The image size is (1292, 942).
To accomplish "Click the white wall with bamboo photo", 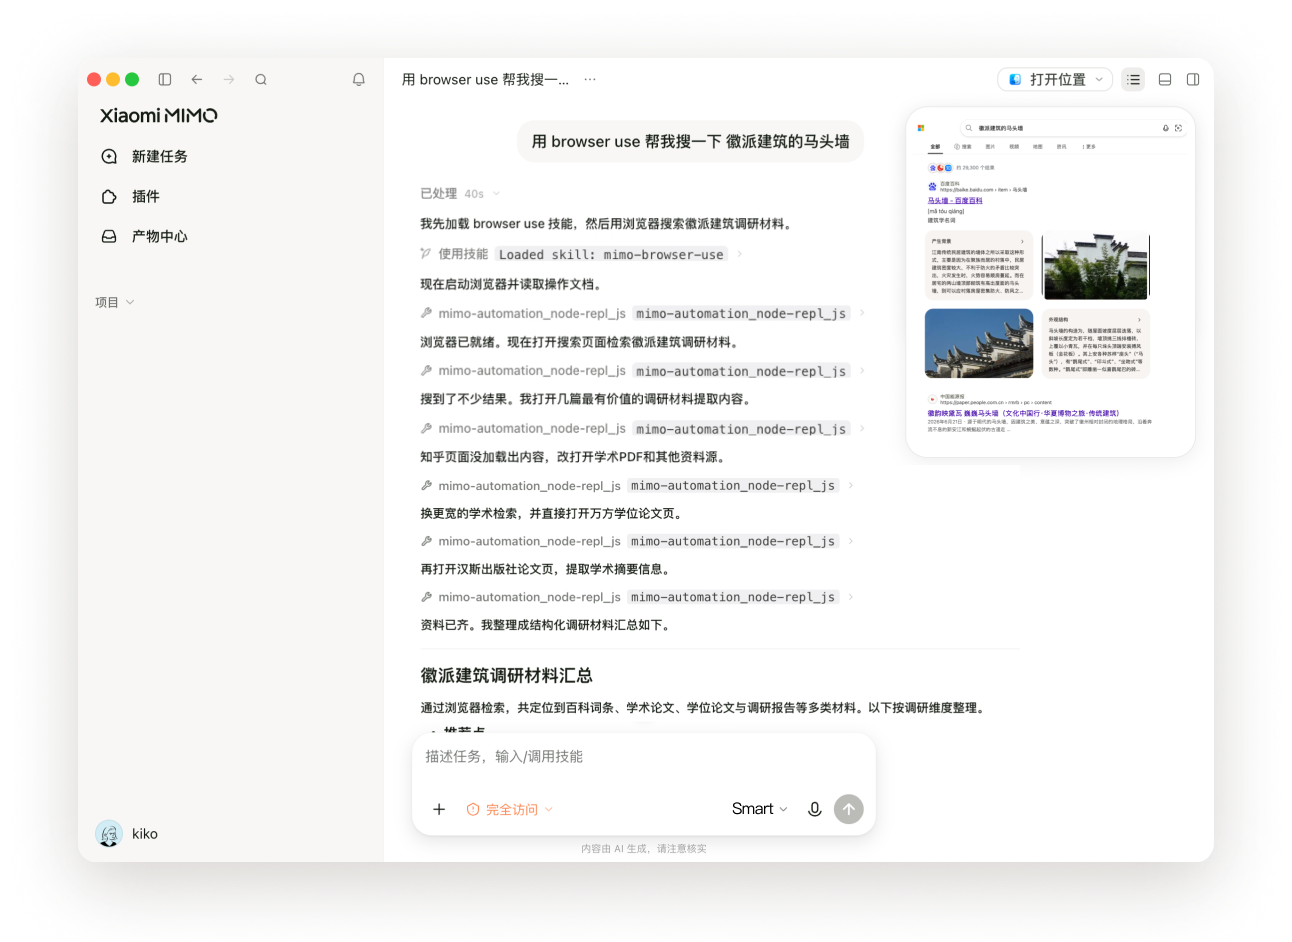I will (1096, 266).
